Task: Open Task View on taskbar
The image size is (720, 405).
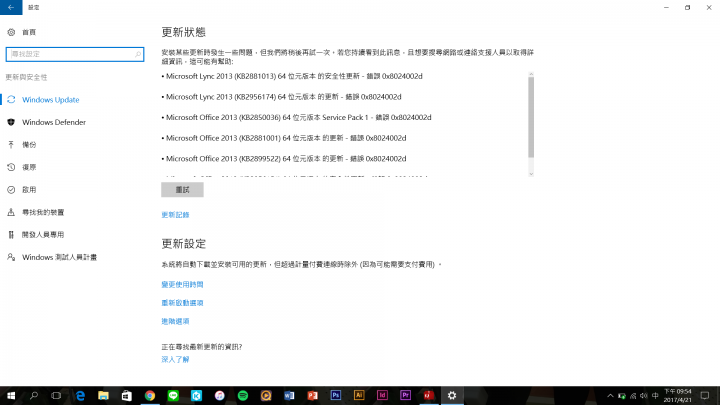Action: (56, 395)
